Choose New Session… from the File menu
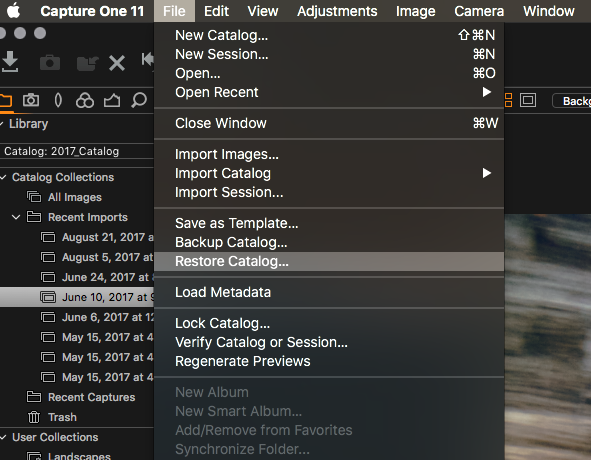 (329, 54)
